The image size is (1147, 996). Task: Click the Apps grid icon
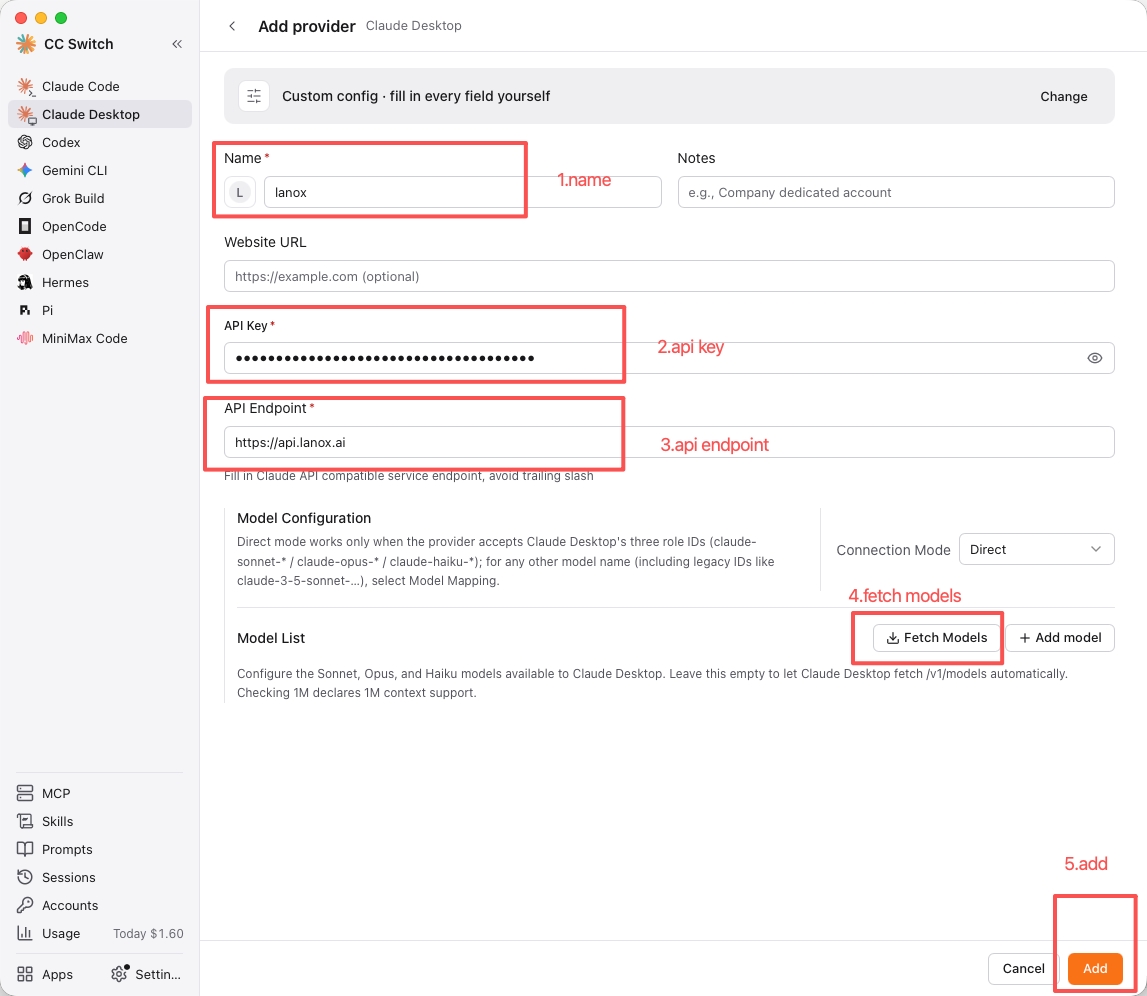click(x=25, y=974)
